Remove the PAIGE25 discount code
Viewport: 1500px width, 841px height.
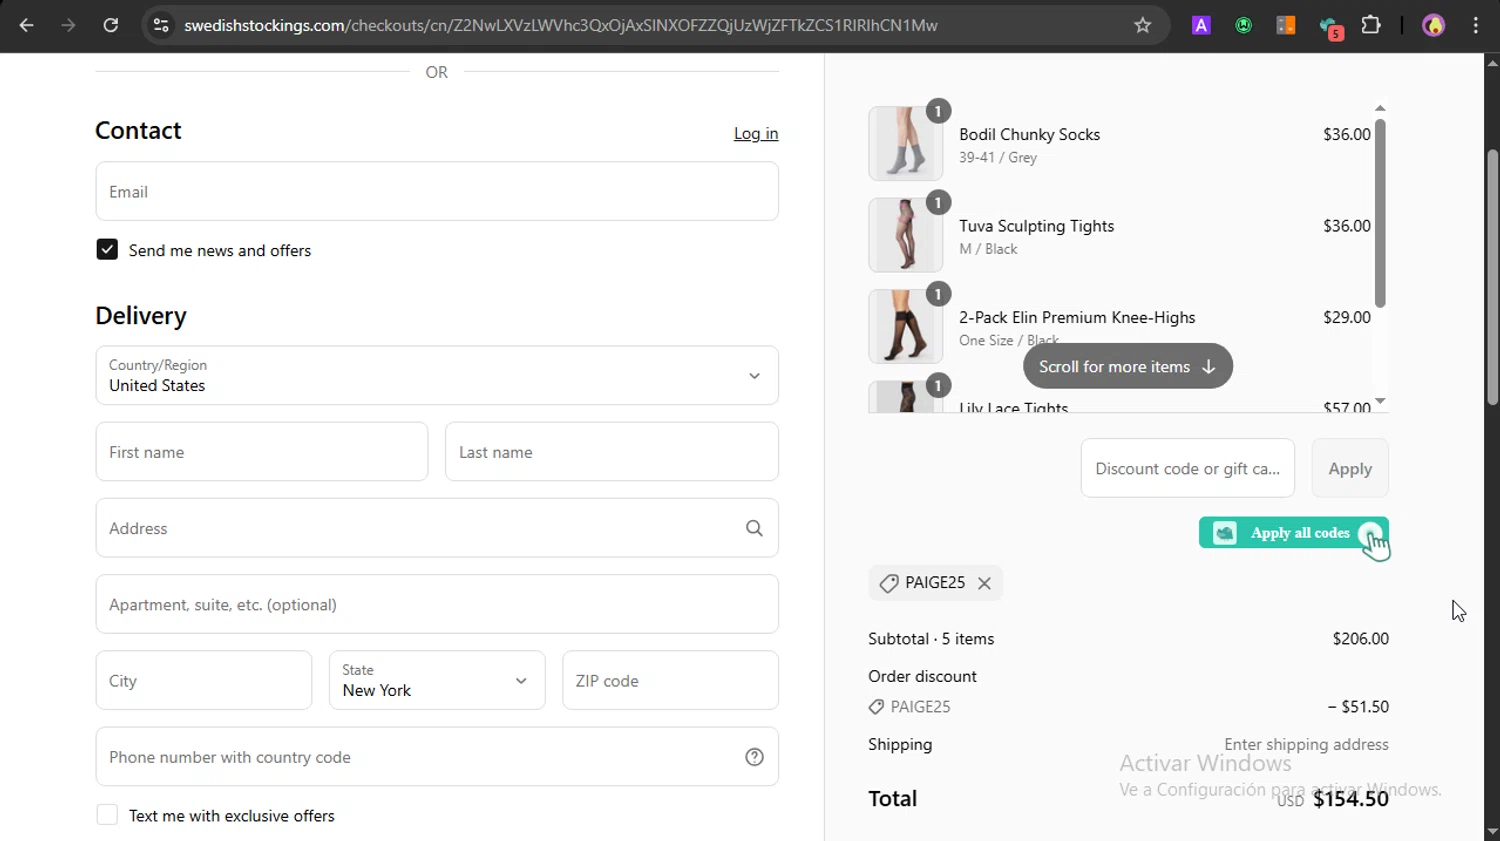pos(984,583)
